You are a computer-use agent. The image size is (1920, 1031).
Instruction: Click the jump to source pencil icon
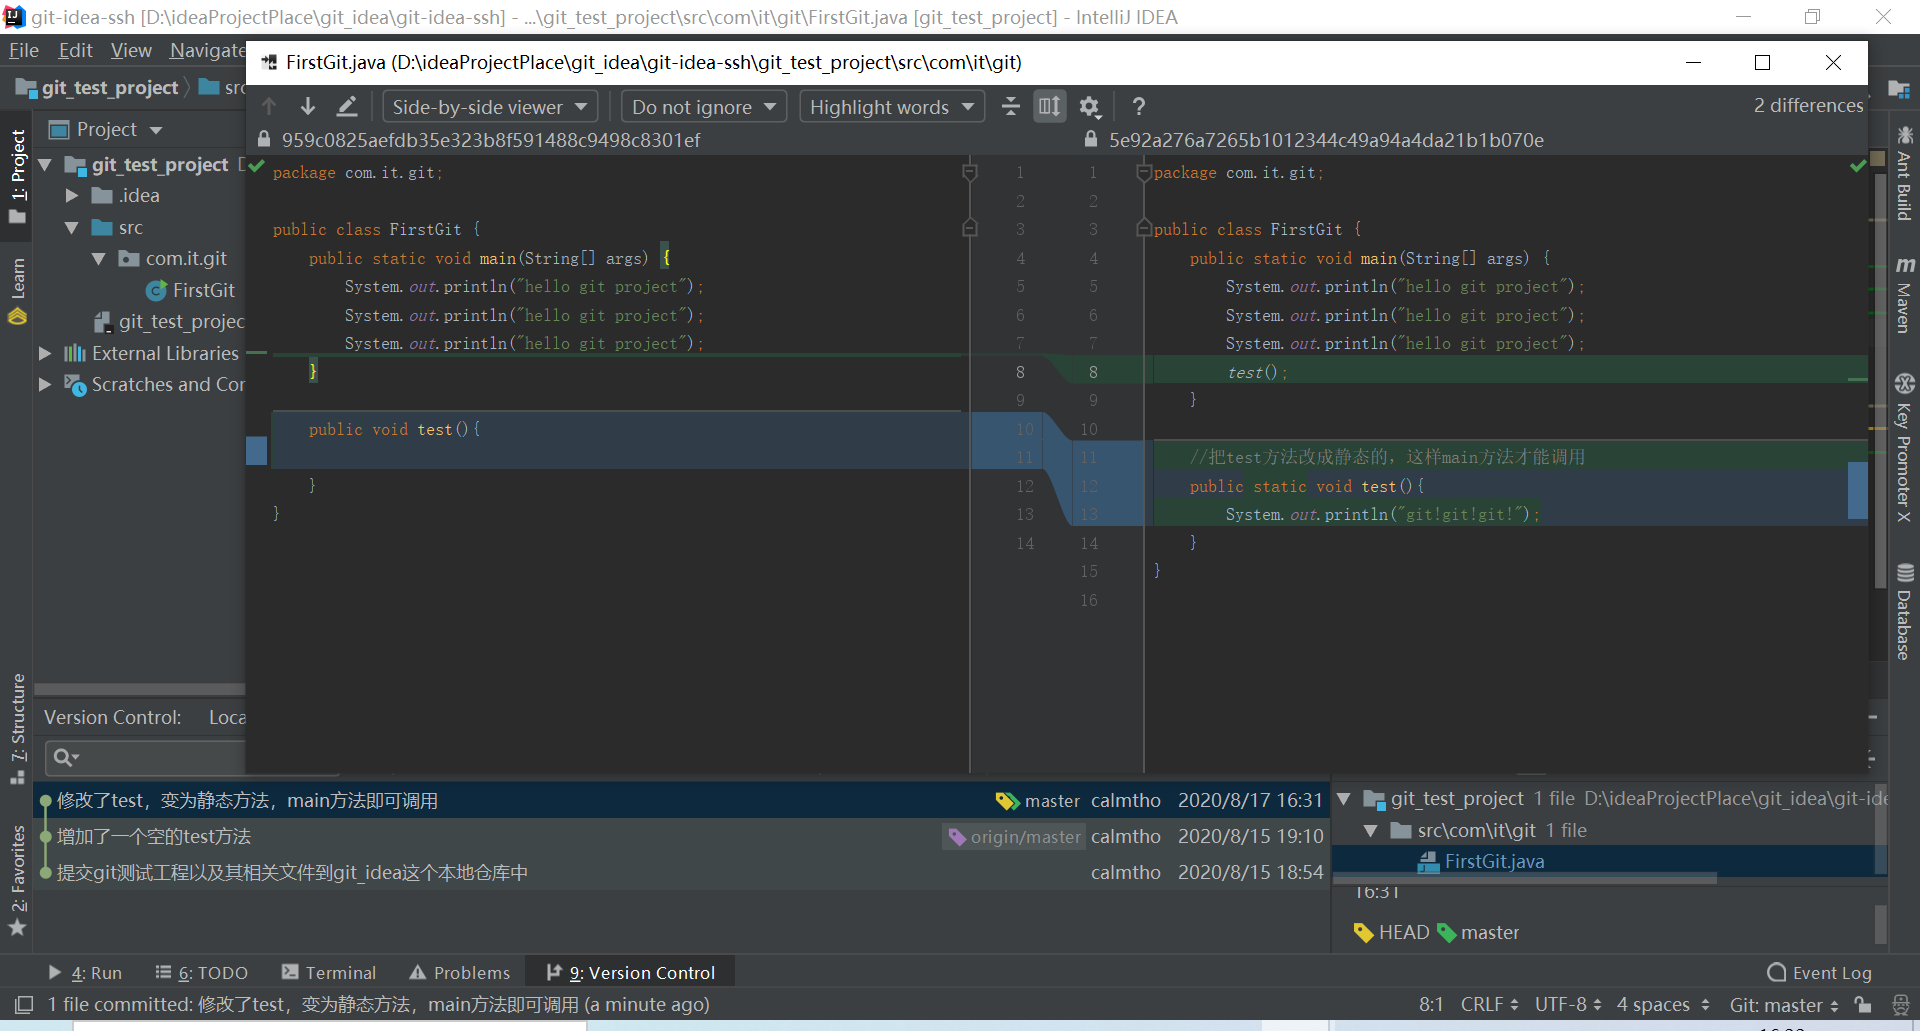click(x=347, y=106)
